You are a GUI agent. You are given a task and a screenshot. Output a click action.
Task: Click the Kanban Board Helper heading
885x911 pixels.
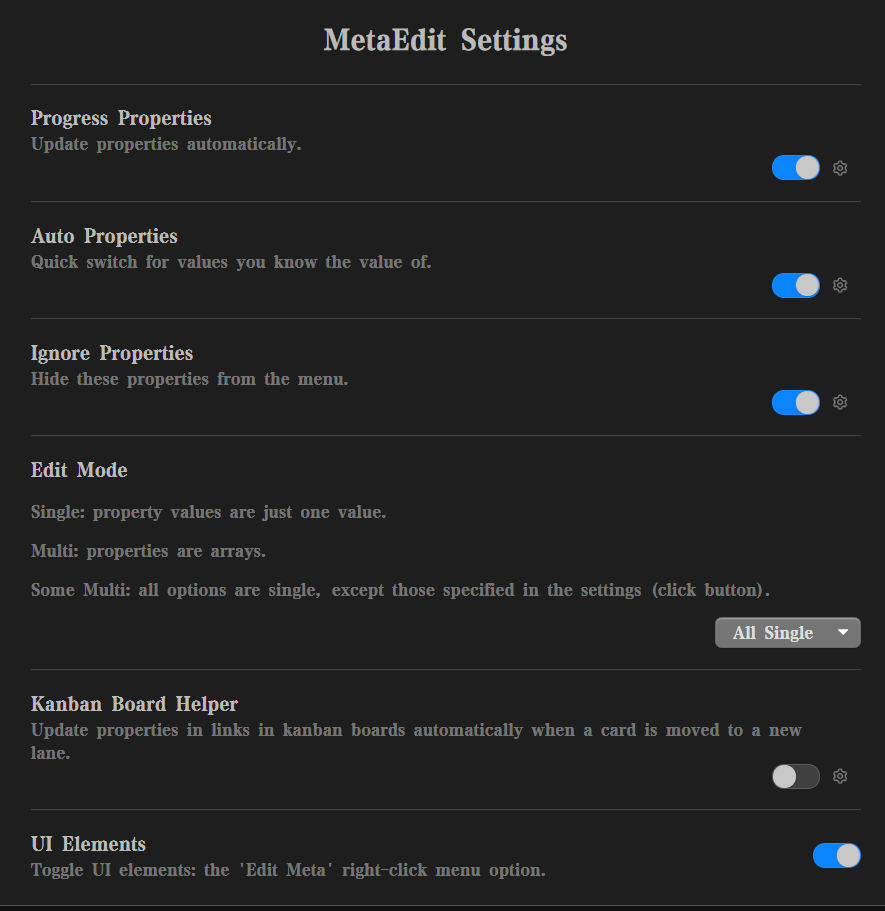(x=134, y=704)
